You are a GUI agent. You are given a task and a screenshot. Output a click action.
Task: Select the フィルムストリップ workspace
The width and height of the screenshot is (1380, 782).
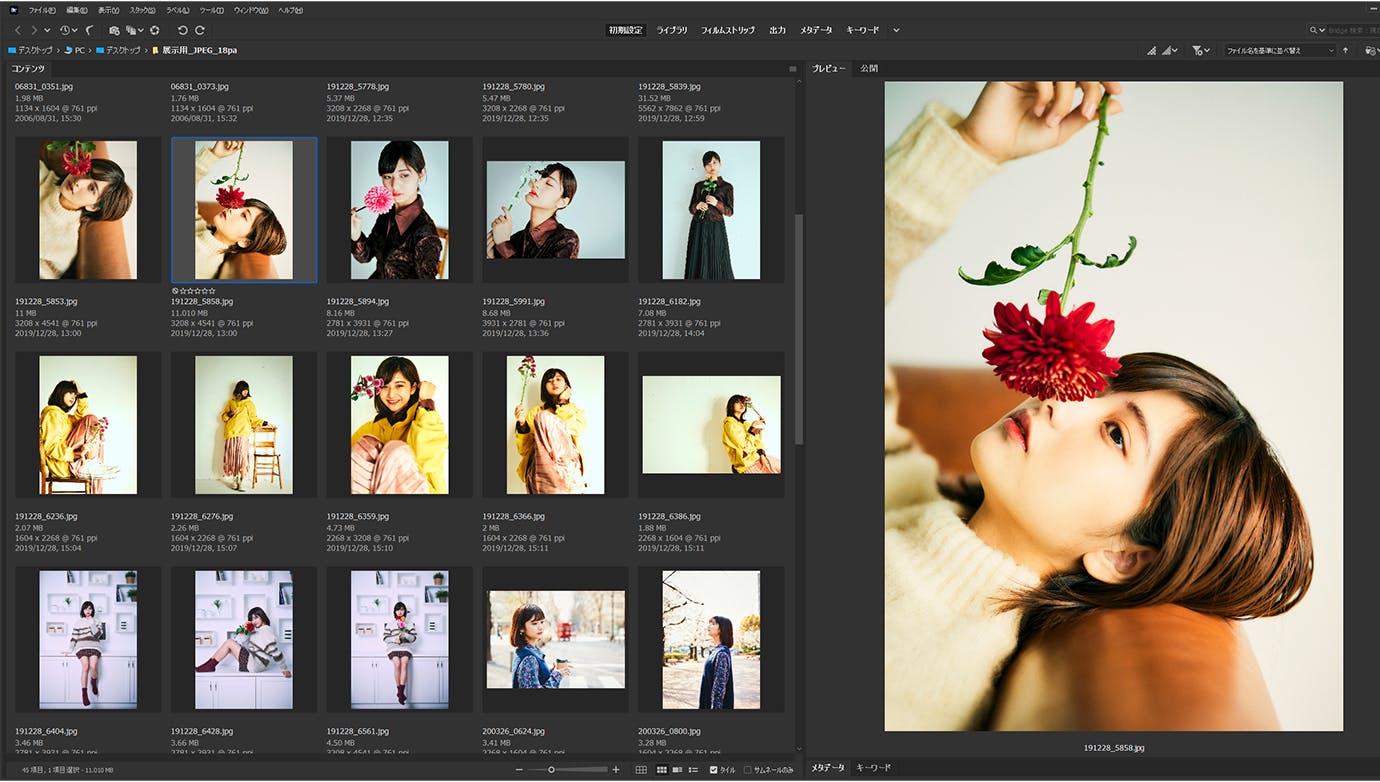pos(727,31)
